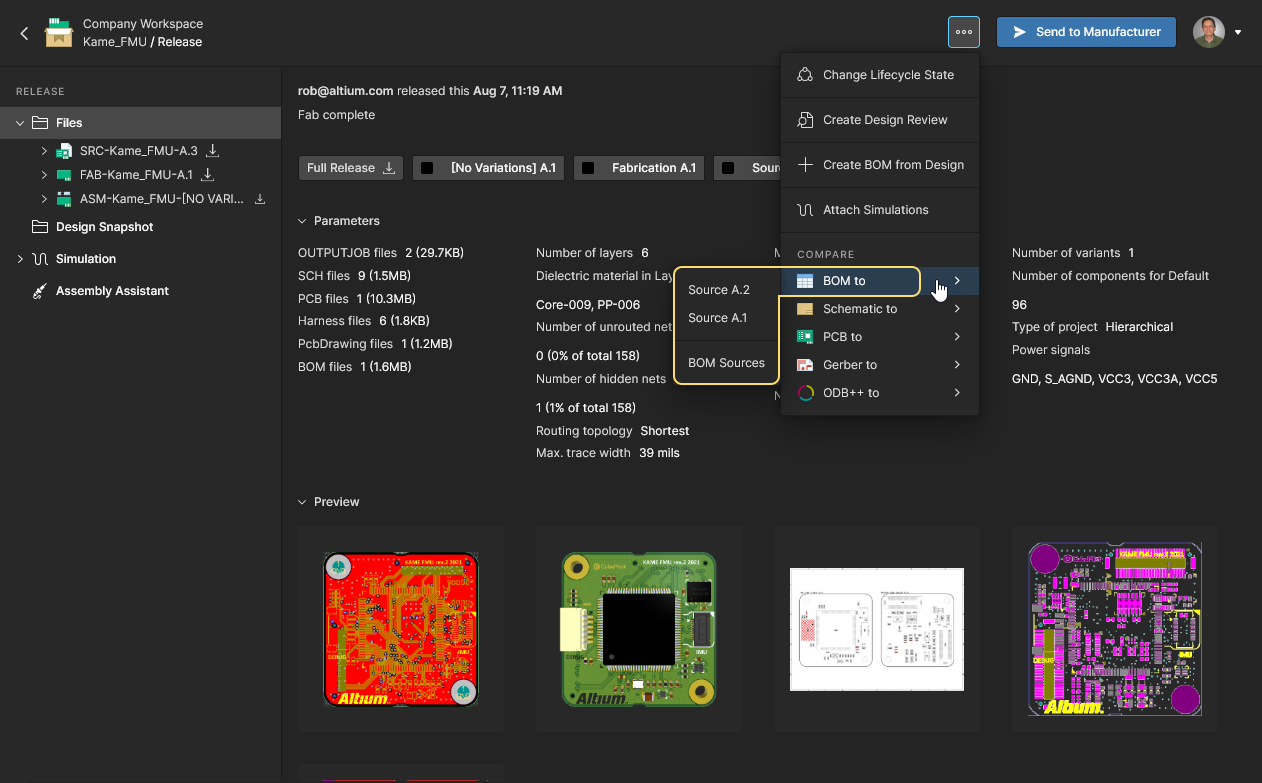Viewport: 1262px width, 783px height.
Task: Expand the ASM-Kame_FMU node
Action: click(44, 199)
